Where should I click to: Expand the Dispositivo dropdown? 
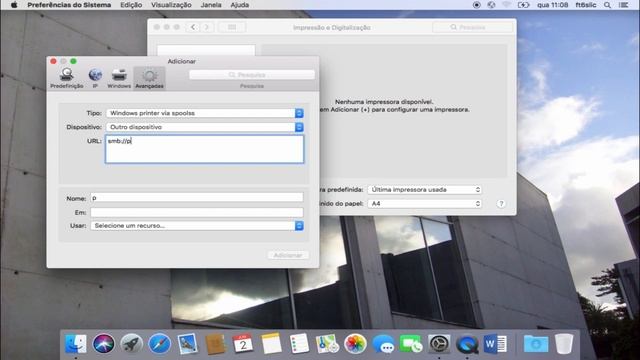(x=205, y=127)
